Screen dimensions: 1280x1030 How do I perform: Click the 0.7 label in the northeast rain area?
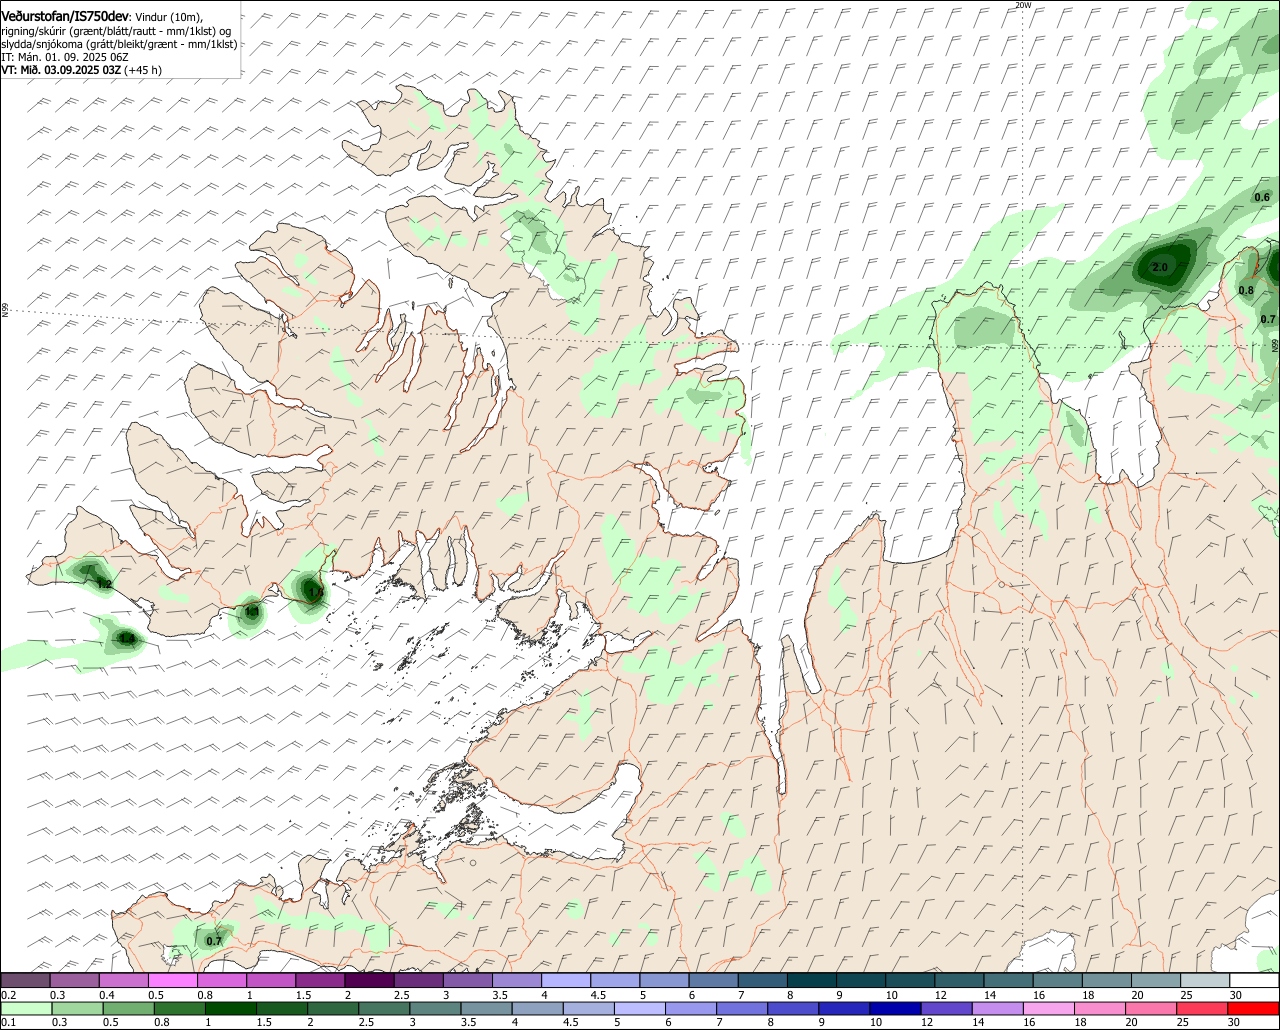(1268, 319)
